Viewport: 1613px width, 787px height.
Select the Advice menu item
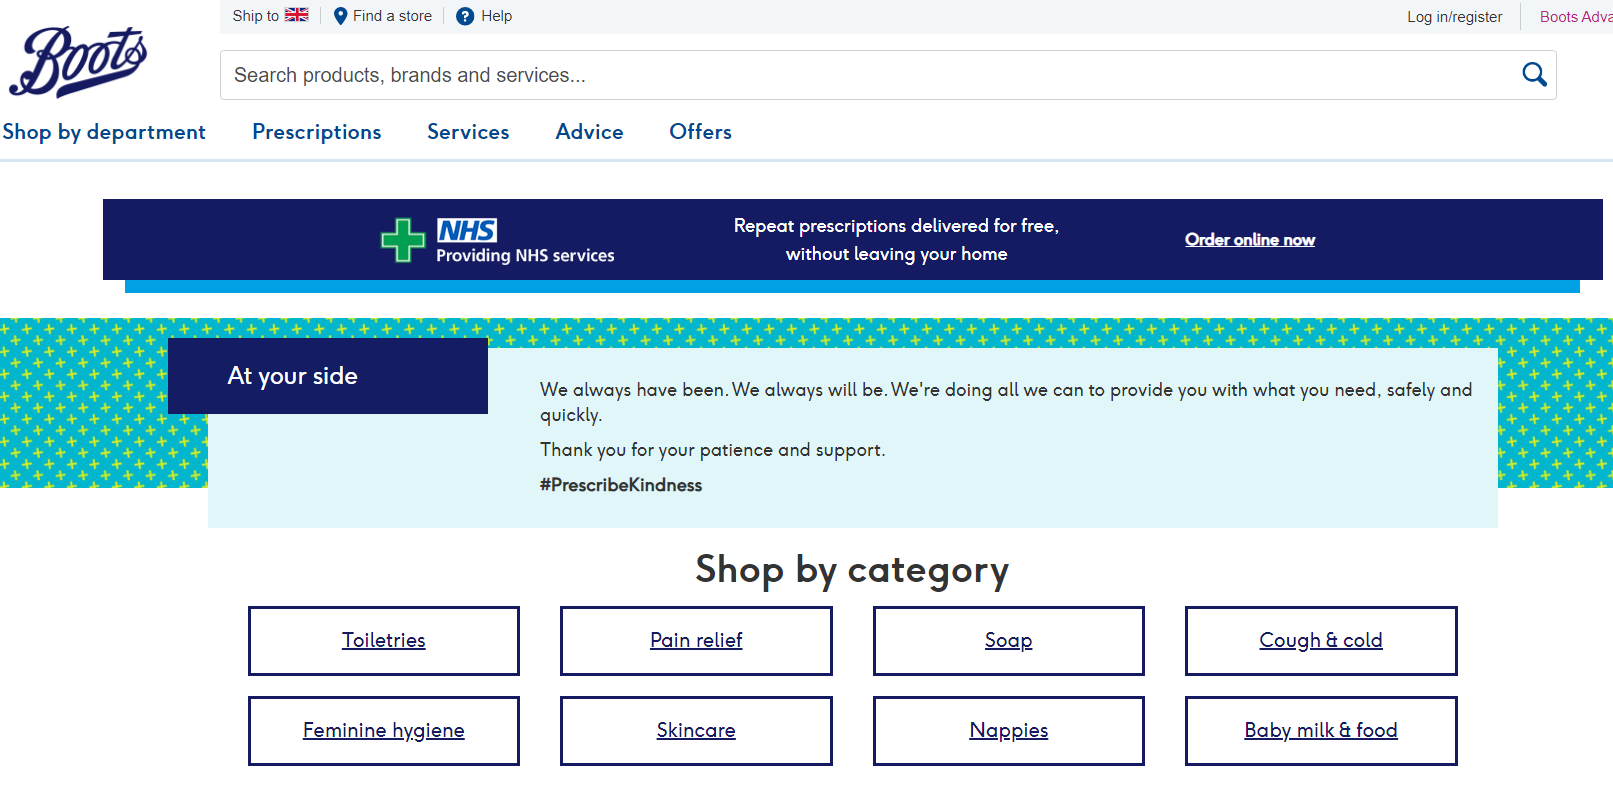(x=589, y=132)
